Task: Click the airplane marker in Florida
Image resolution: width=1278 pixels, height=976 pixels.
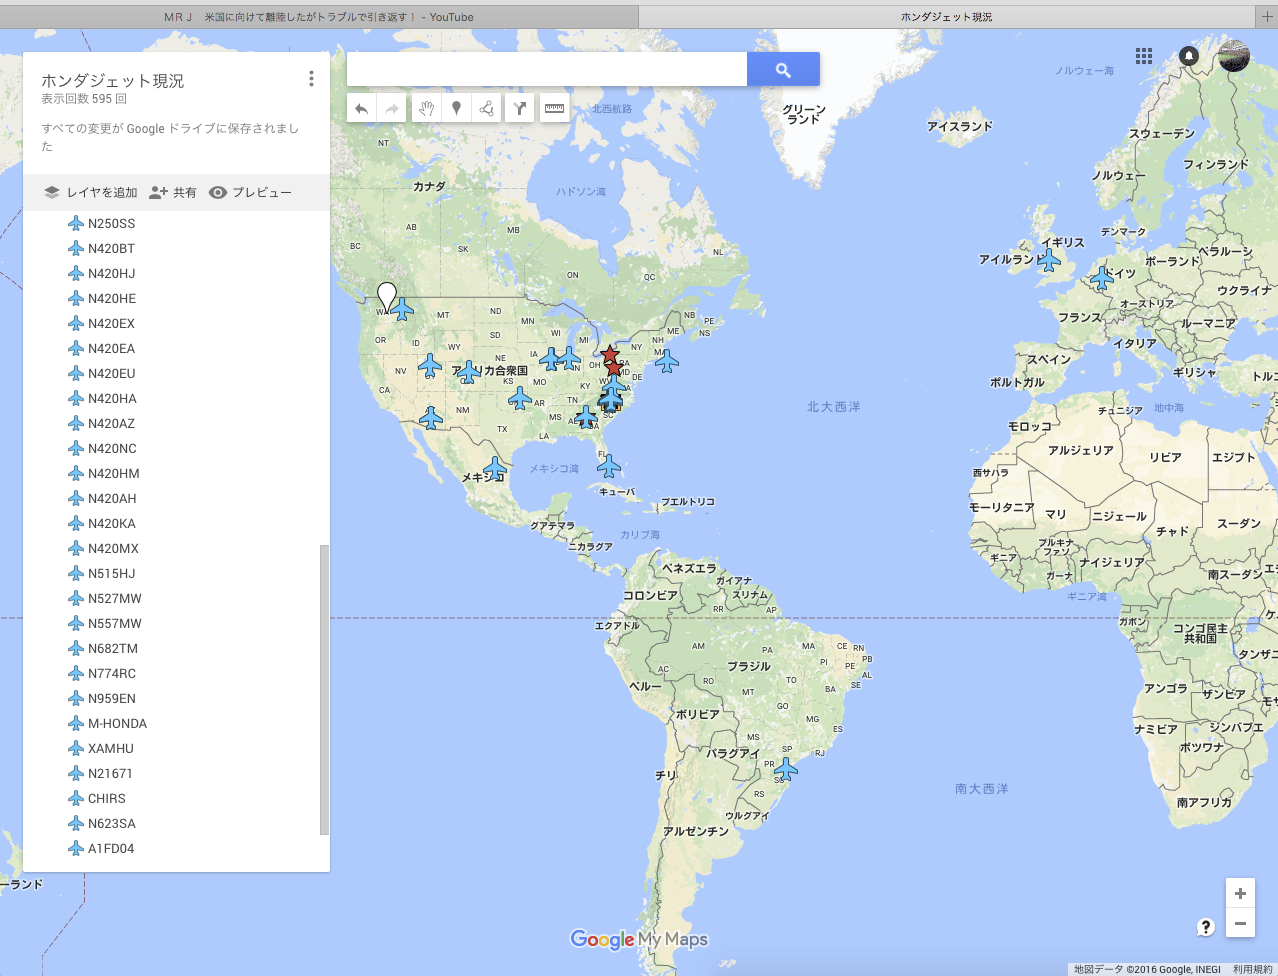Action: pyautogui.click(x=608, y=466)
